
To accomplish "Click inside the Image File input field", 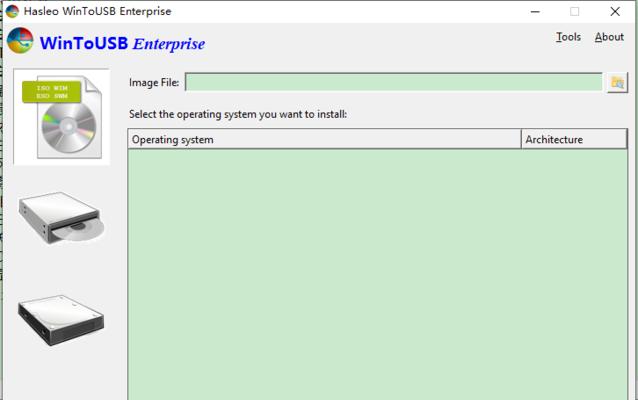I will [x=393, y=83].
